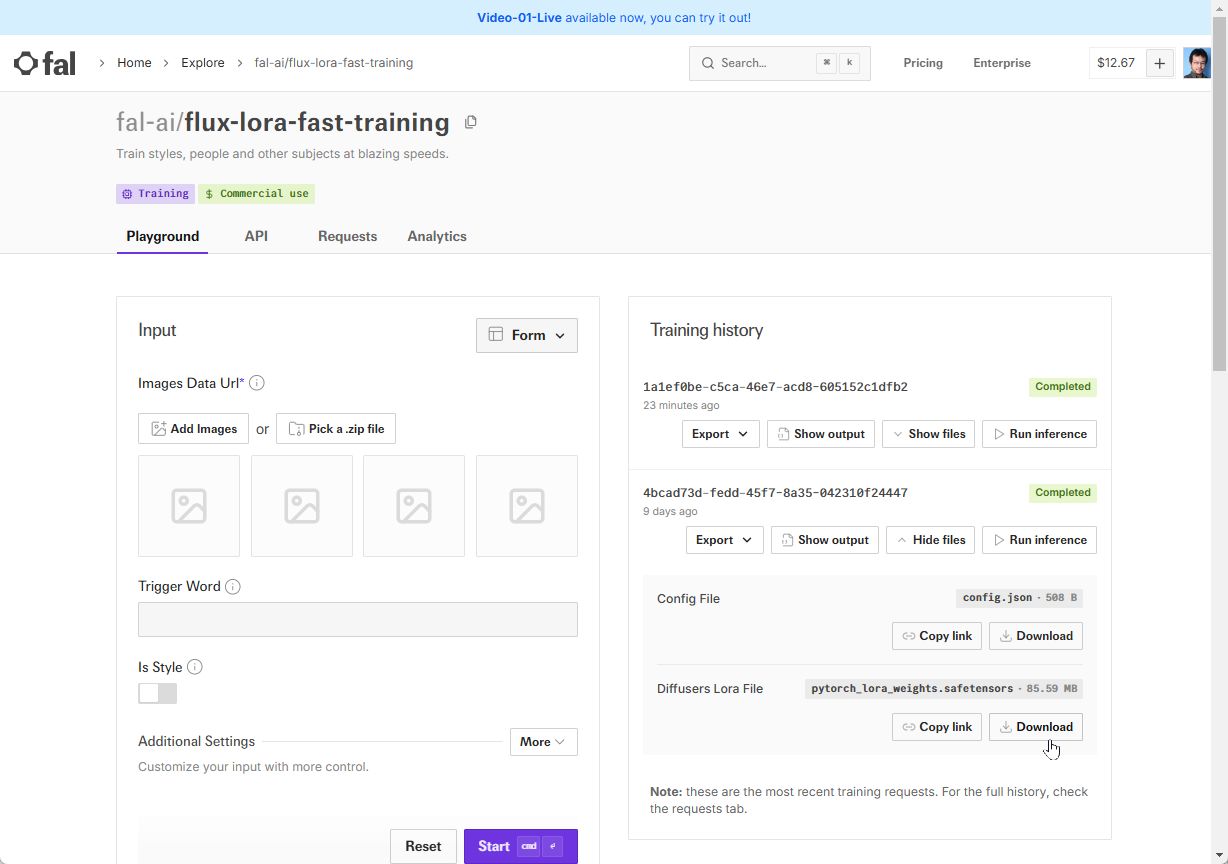Image resolution: width=1228 pixels, height=864 pixels.
Task: Open Export dropdown for 1a1ef0be training
Action: click(x=720, y=434)
